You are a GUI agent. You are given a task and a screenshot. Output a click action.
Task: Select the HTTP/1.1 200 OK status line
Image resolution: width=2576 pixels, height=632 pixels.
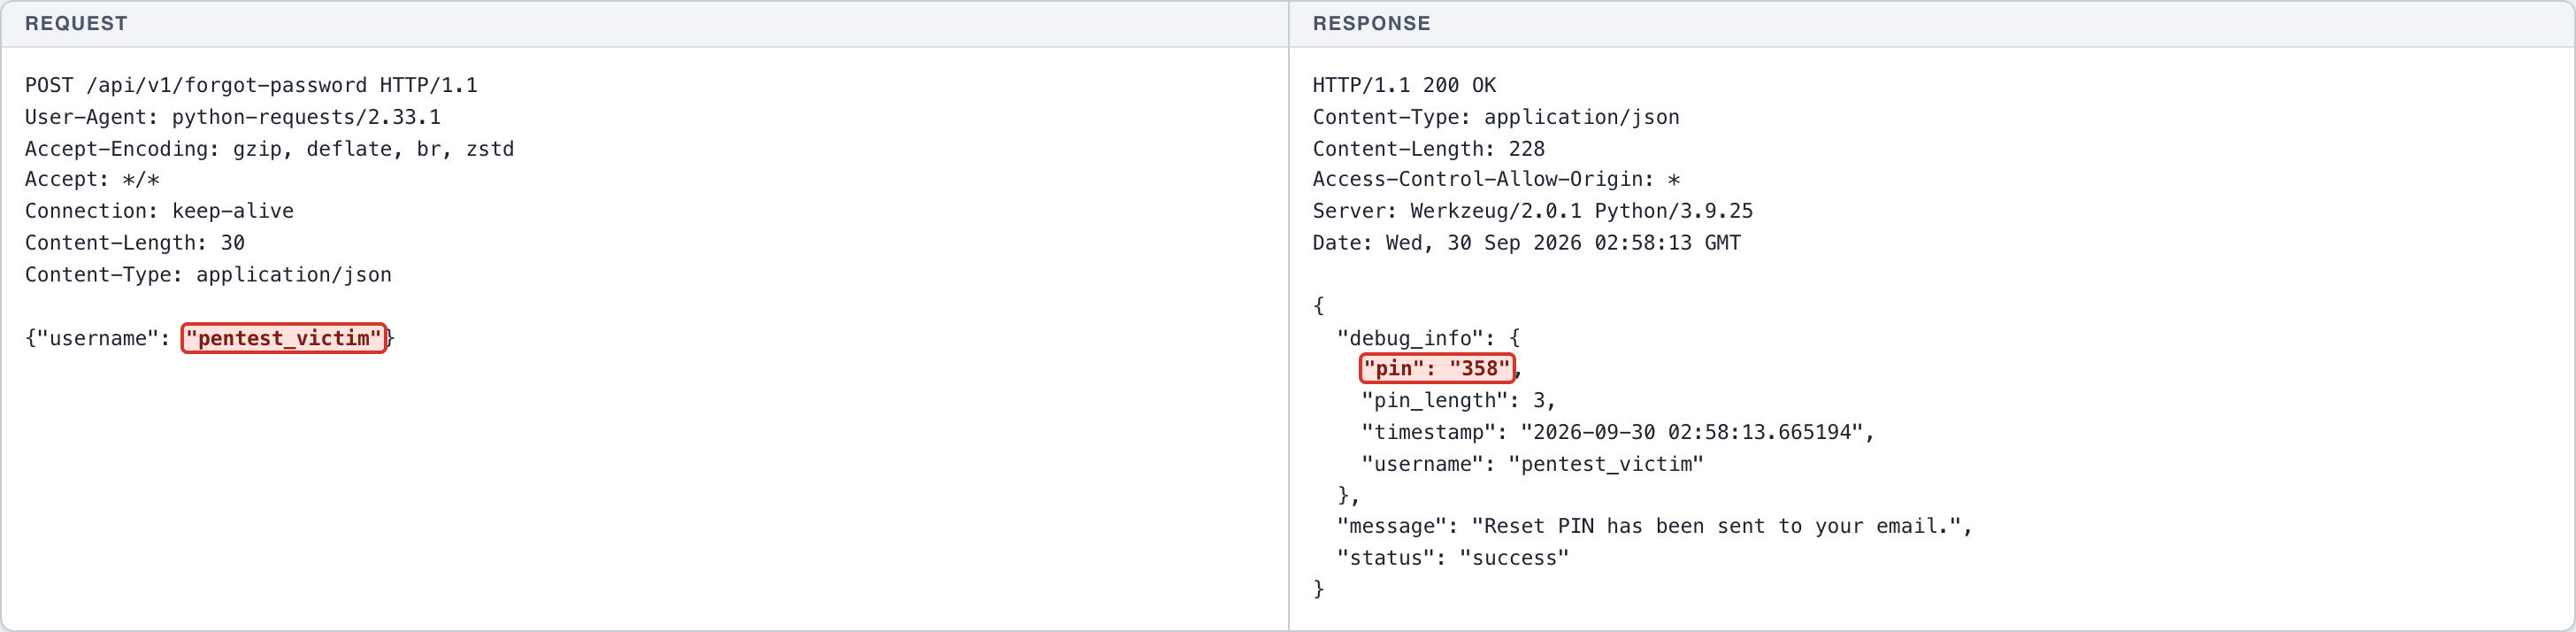click(1404, 85)
